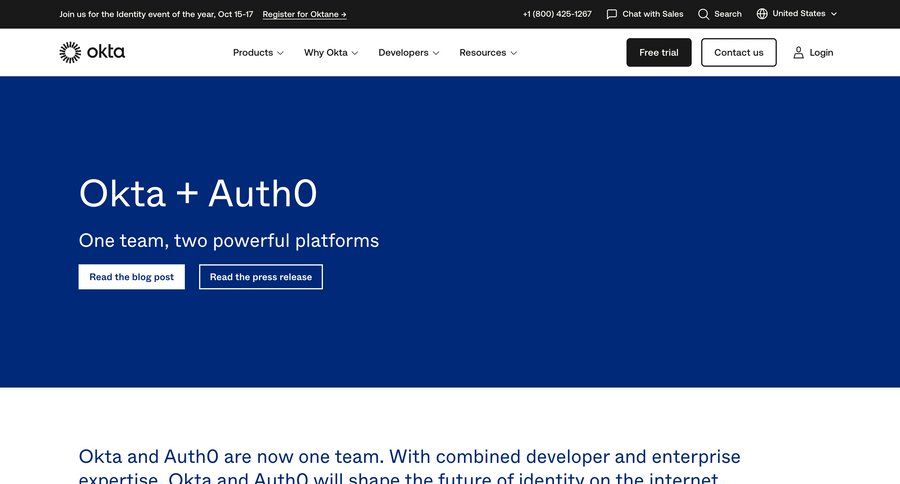900x484 pixels.
Task: Click Read the blog post button
Action: (131, 277)
